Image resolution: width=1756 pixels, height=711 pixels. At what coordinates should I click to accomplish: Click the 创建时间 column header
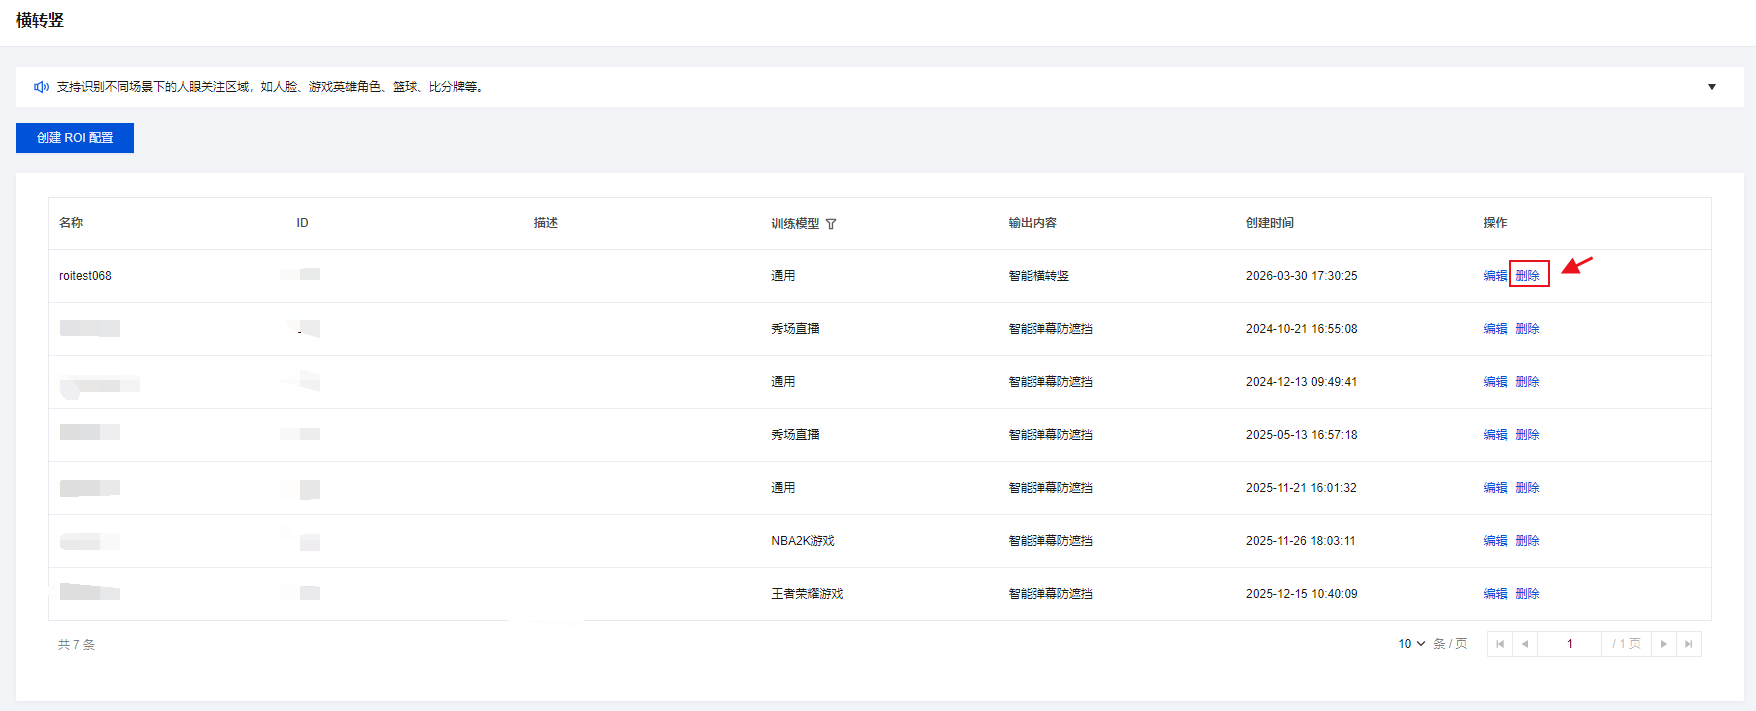point(1270,223)
